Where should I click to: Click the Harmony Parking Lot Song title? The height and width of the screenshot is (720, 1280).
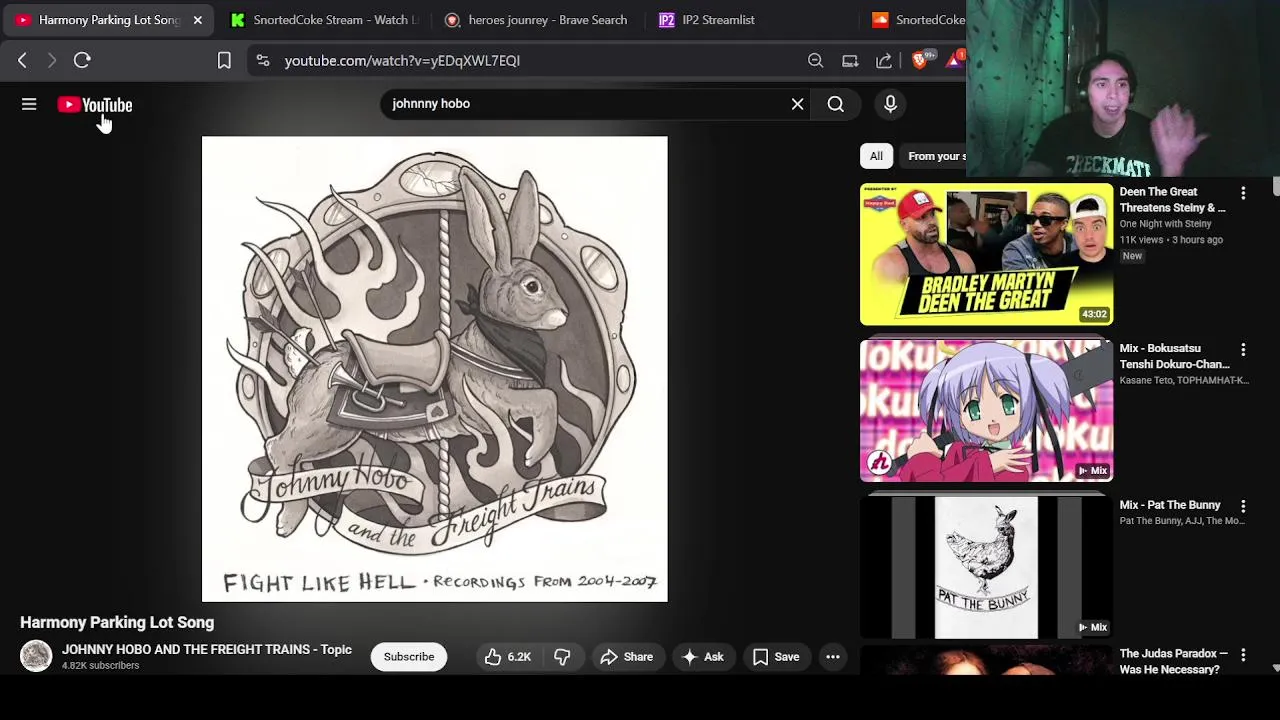(117, 623)
